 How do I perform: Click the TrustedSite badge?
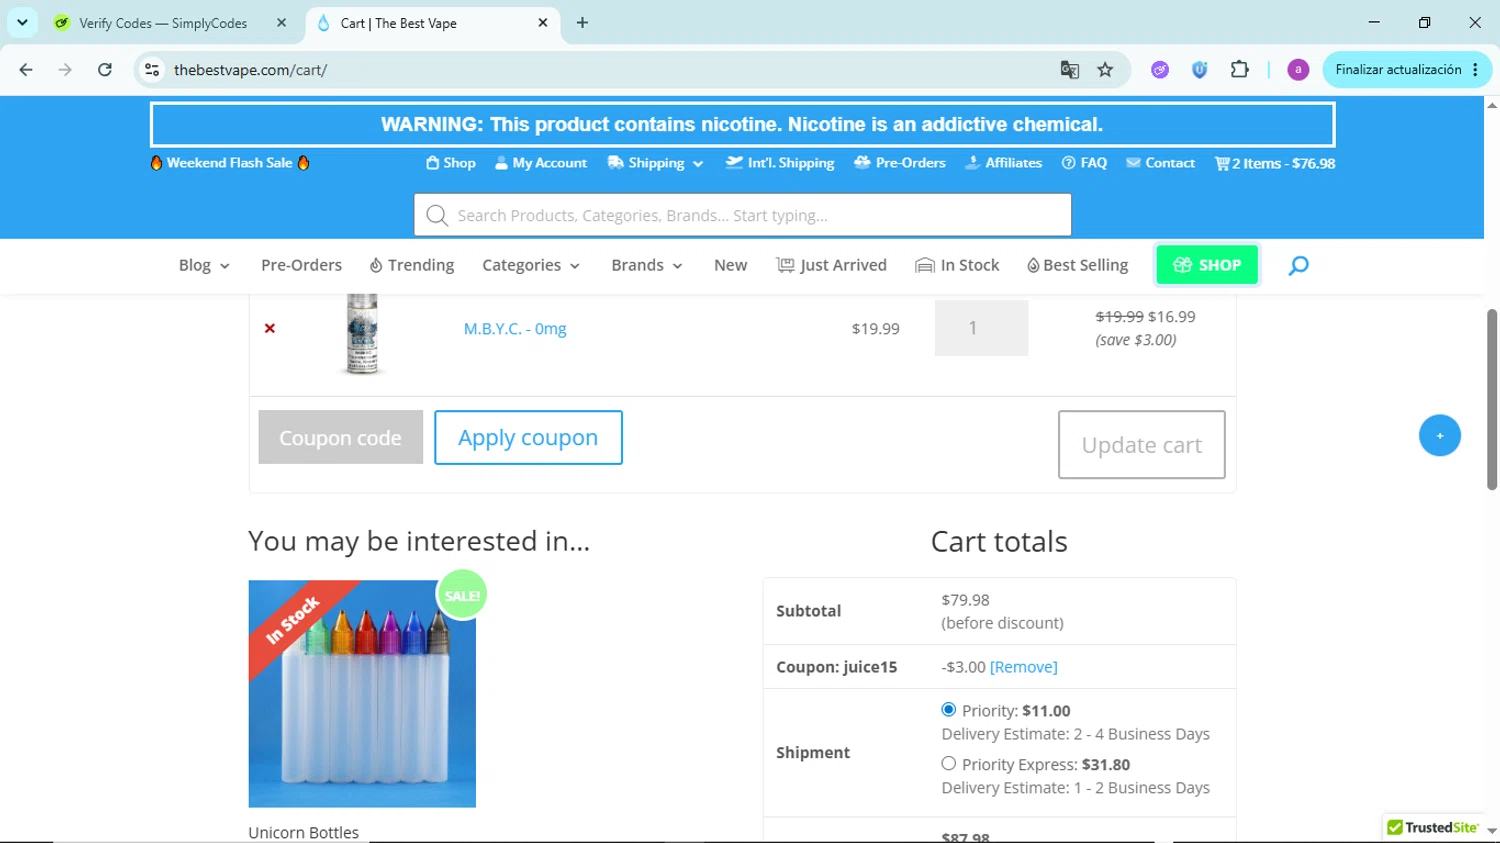(x=1433, y=827)
